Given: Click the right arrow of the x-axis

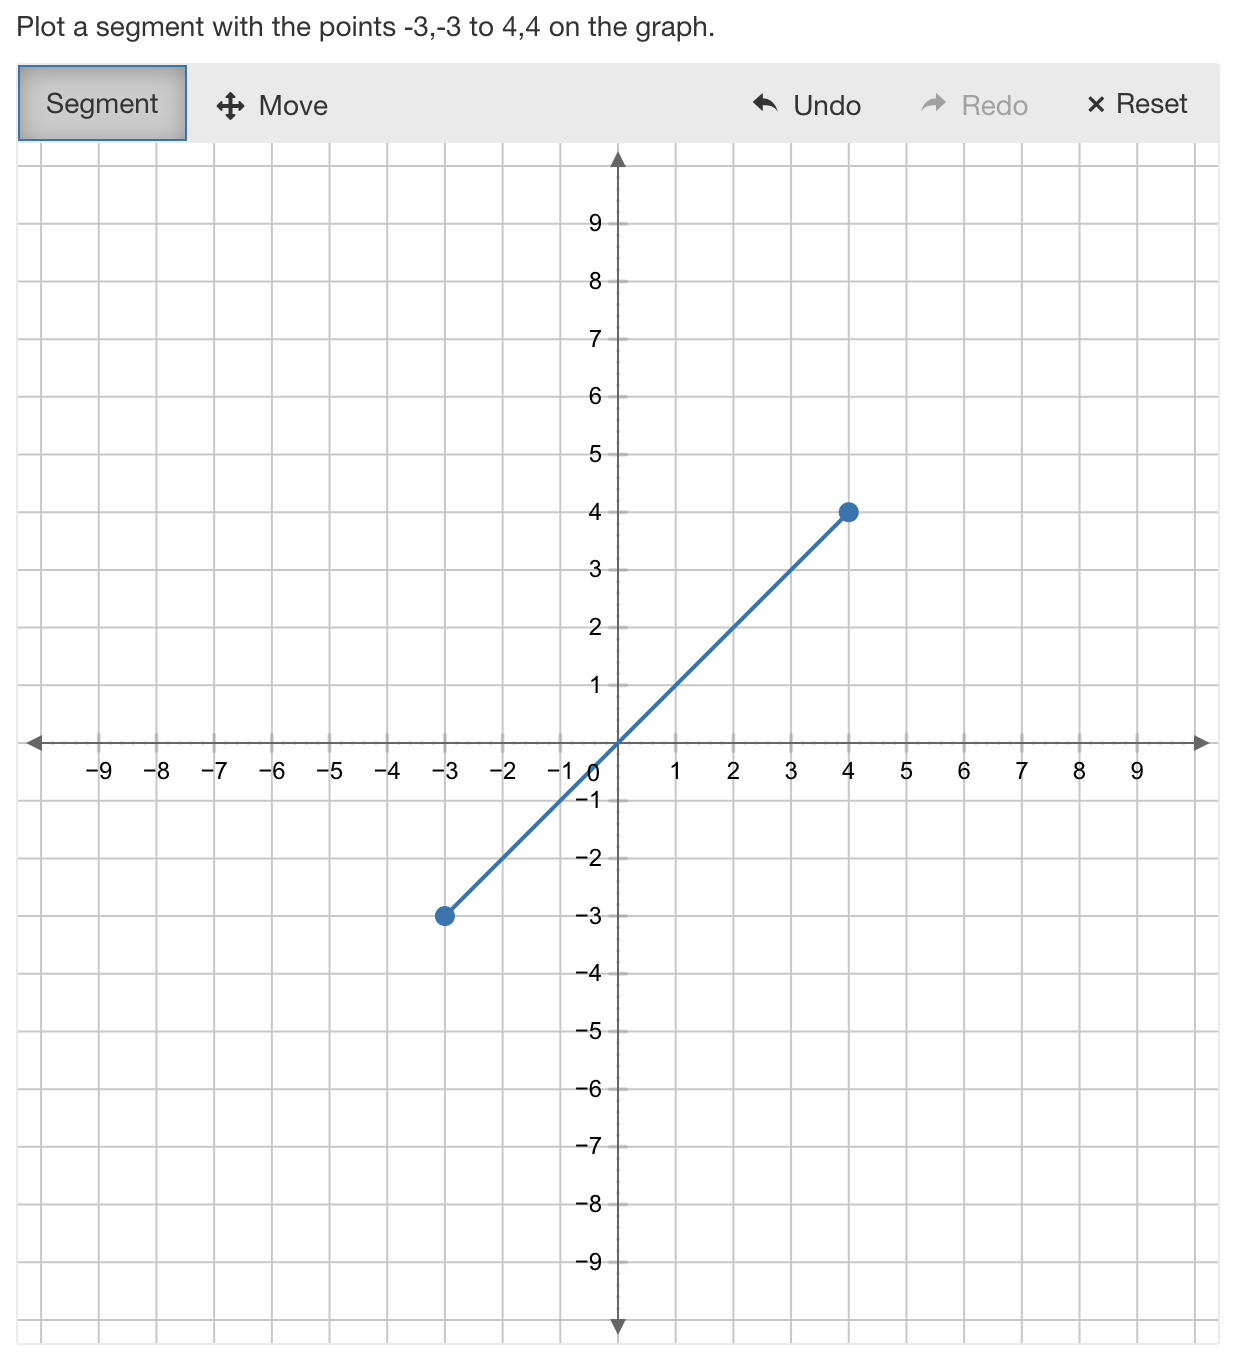Looking at the screenshot, I should coord(1202,743).
